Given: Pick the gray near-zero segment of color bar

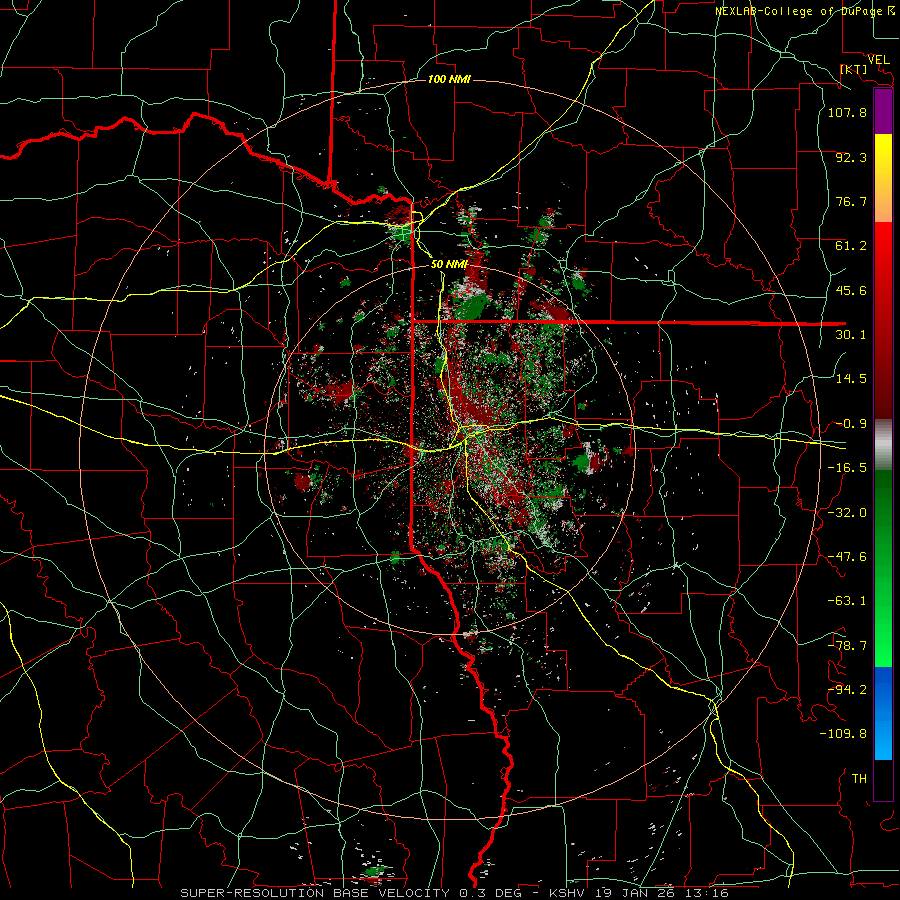Looking at the screenshot, I should (x=883, y=445).
